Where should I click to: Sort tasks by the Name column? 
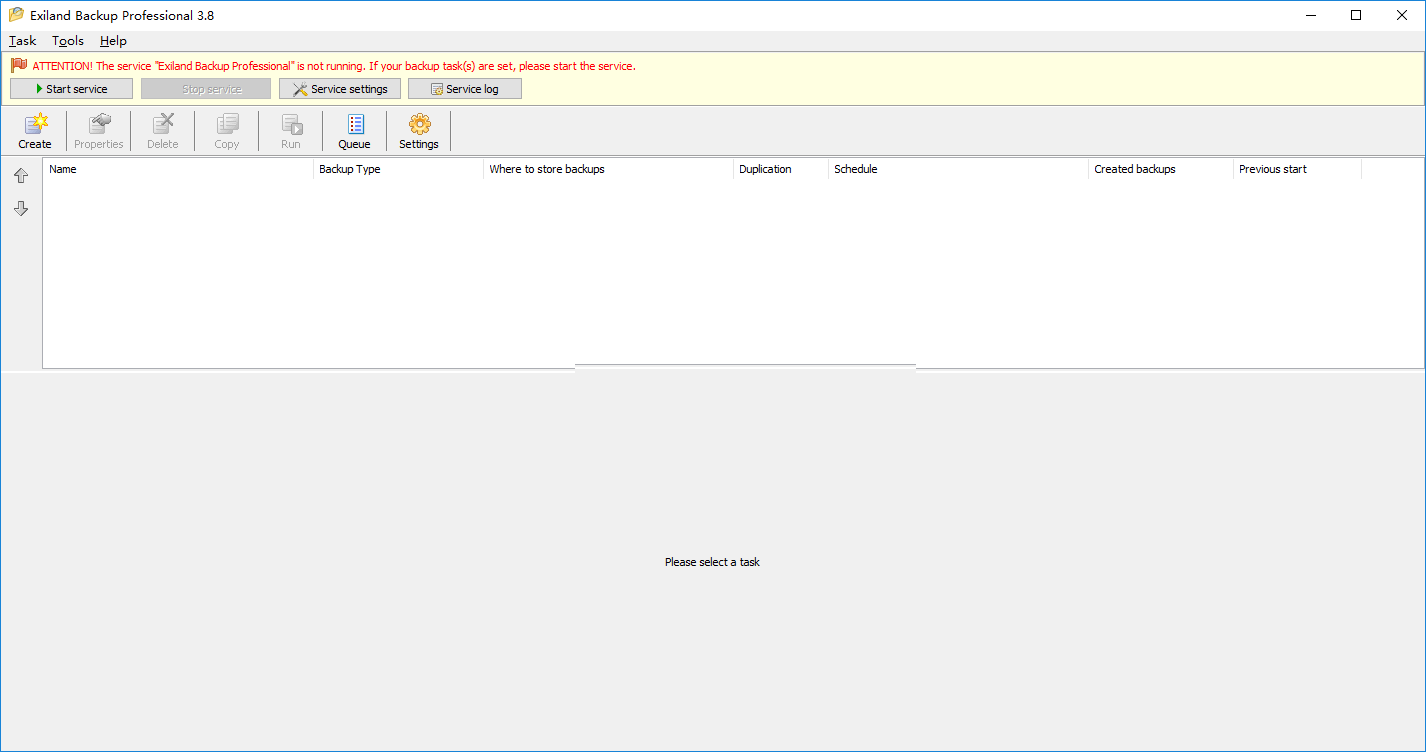tap(178, 169)
